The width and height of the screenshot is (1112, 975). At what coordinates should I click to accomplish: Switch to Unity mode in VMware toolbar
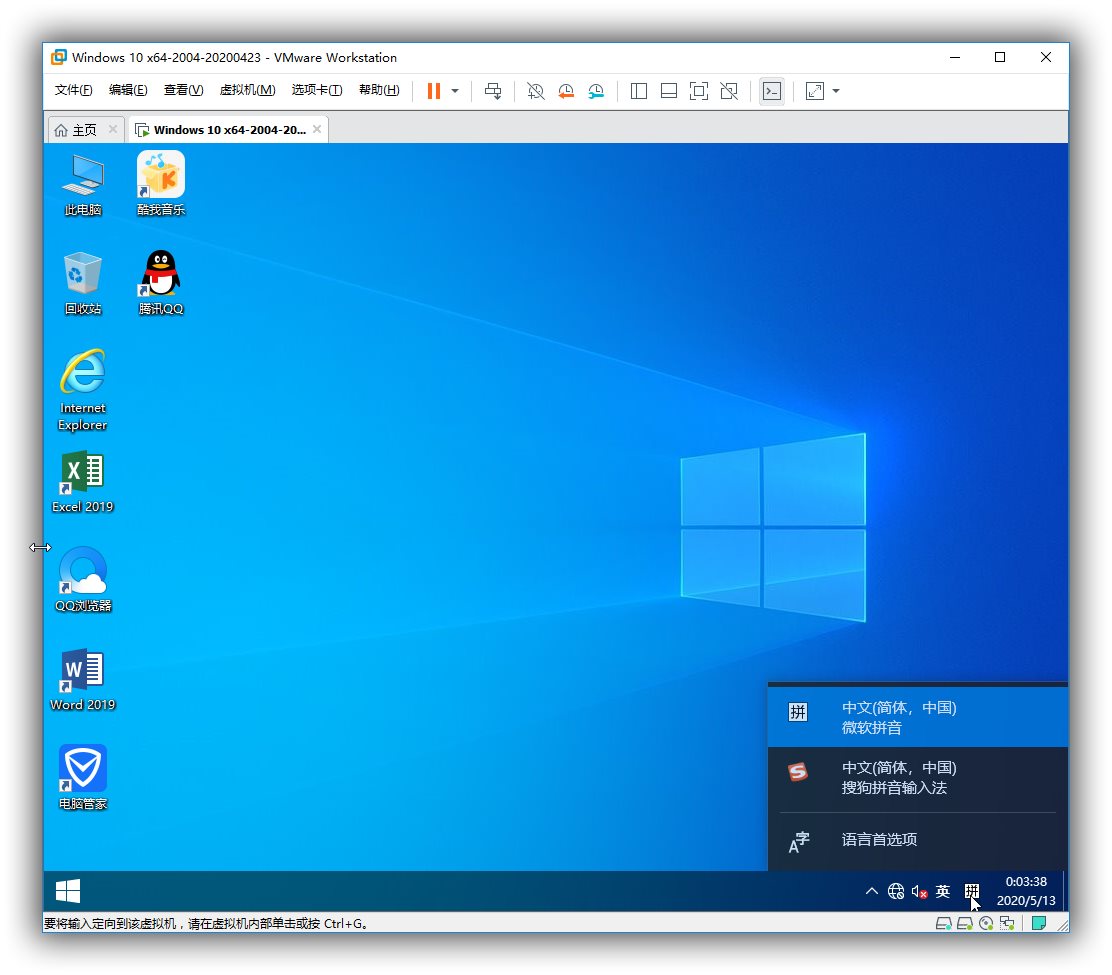[729, 91]
